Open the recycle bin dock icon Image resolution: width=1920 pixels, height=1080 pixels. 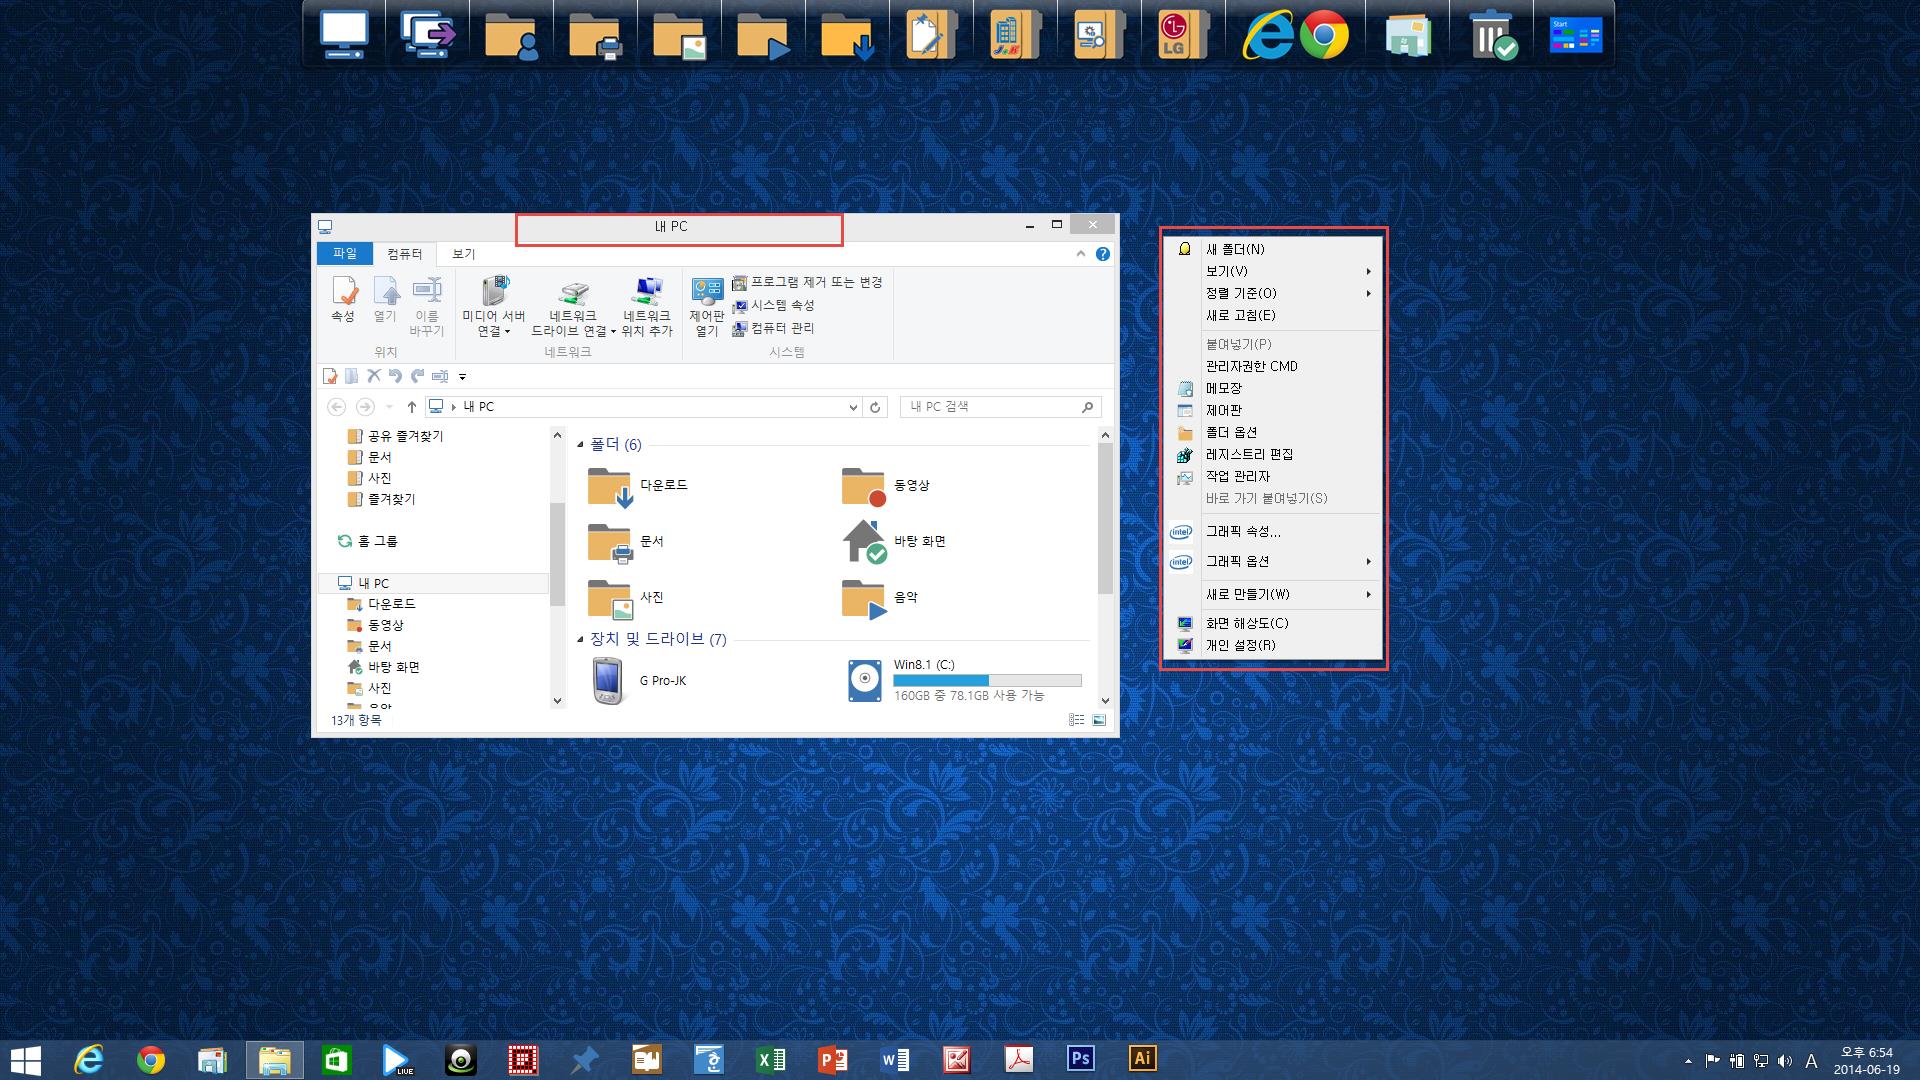1493,35
